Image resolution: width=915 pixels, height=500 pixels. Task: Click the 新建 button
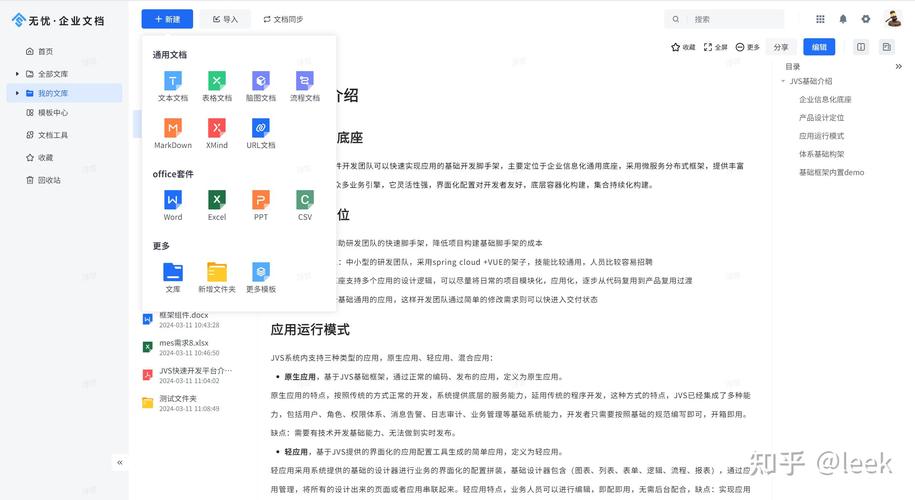tap(167, 19)
